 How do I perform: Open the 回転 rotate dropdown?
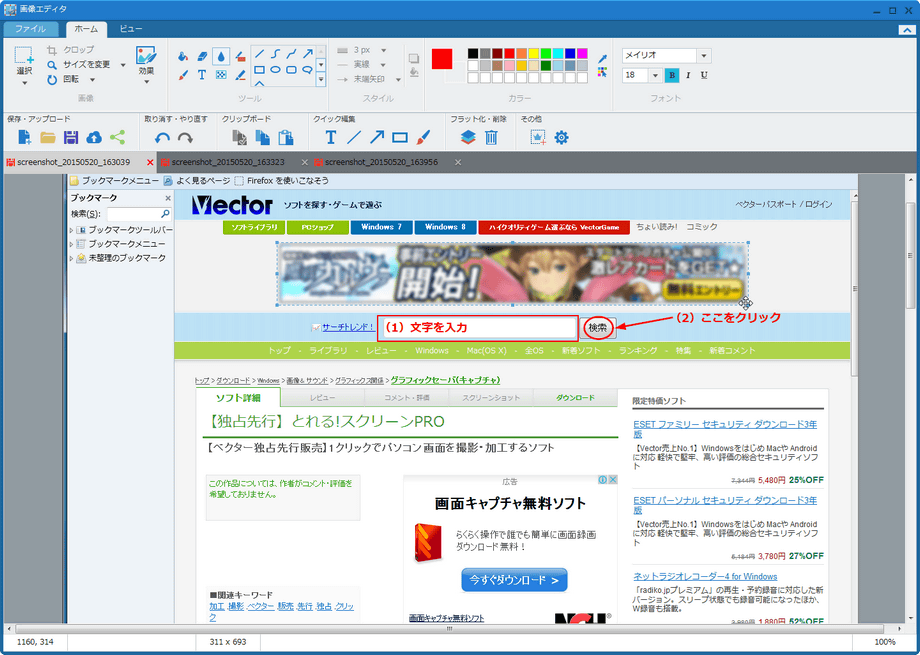coord(92,80)
